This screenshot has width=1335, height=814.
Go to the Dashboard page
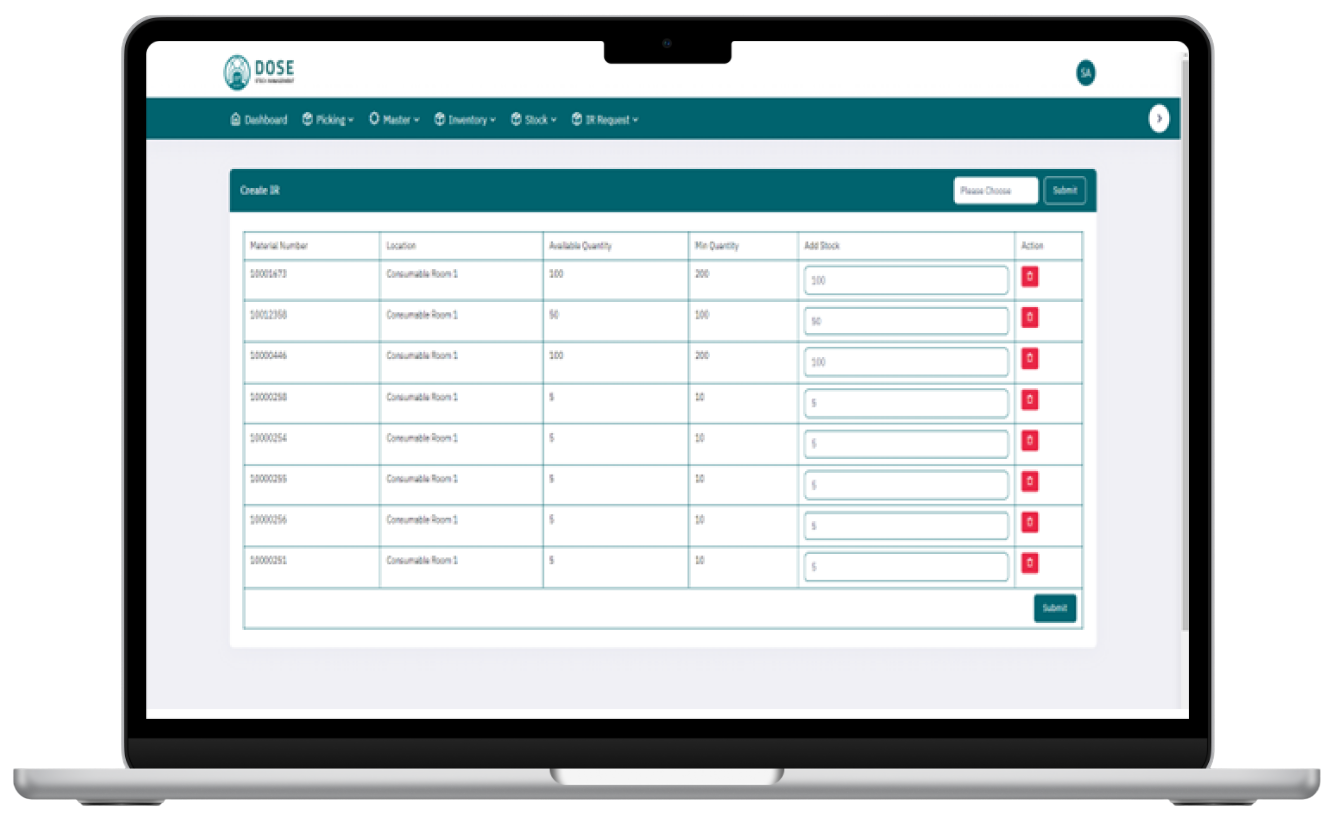pos(259,120)
